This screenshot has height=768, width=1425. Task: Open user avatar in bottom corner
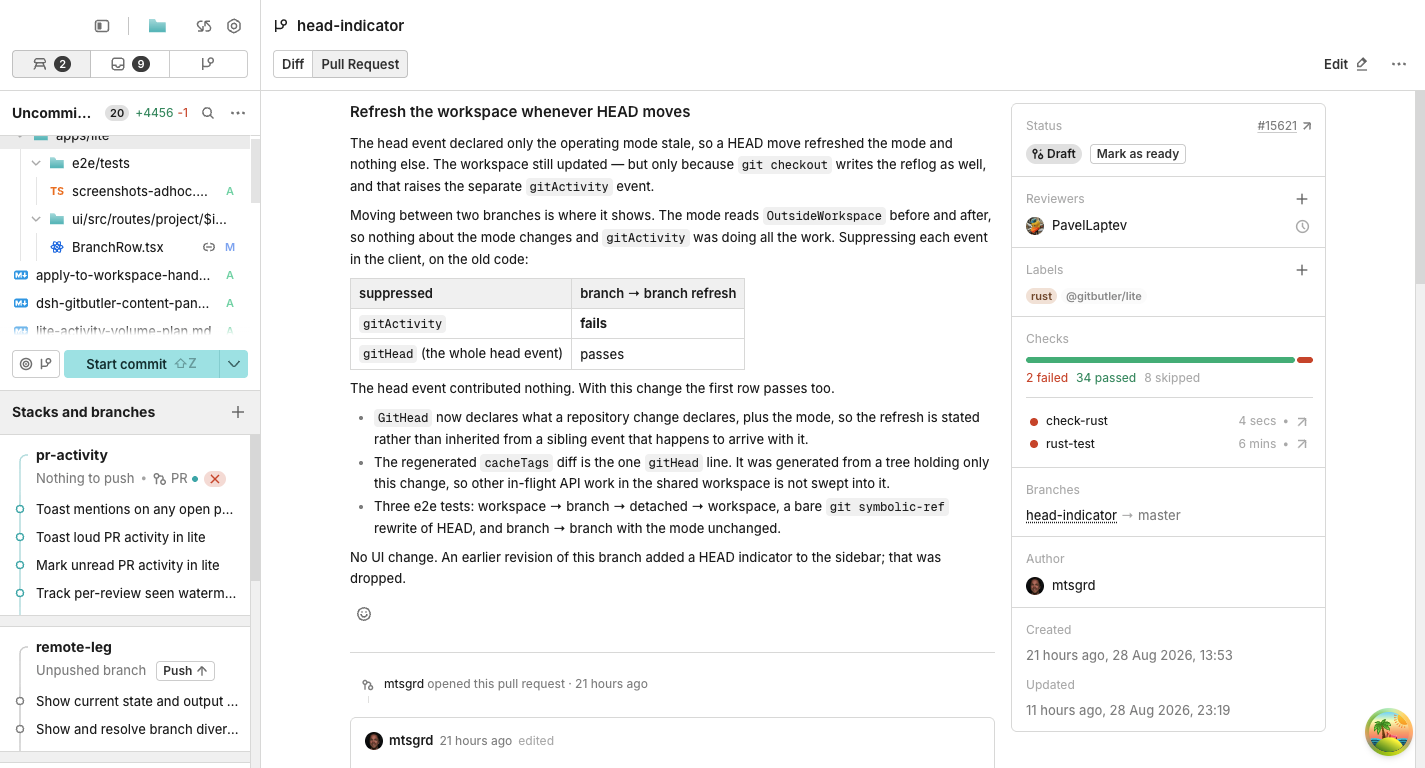pos(1389,733)
